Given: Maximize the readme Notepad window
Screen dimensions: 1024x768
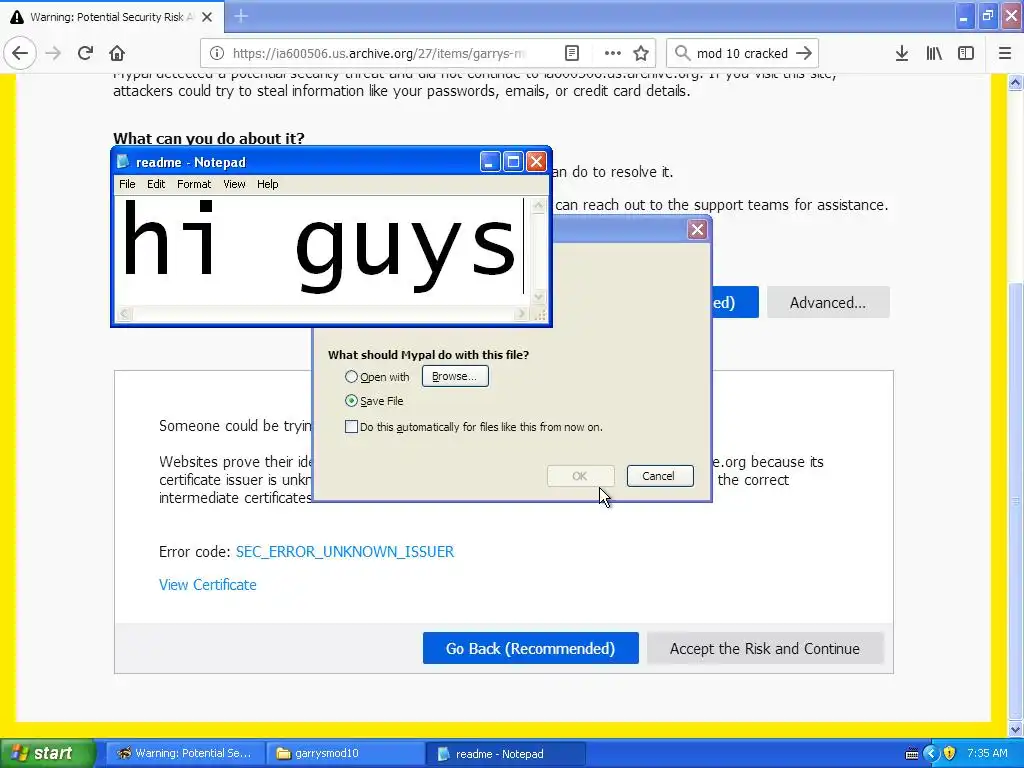Looking at the screenshot, I should coord(513,162).
